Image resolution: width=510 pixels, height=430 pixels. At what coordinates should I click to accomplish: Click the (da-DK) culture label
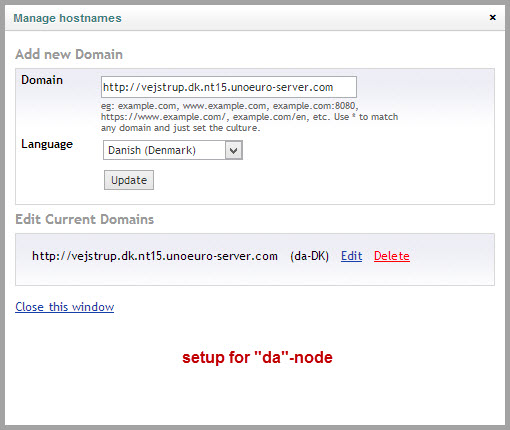click(309, 256)
